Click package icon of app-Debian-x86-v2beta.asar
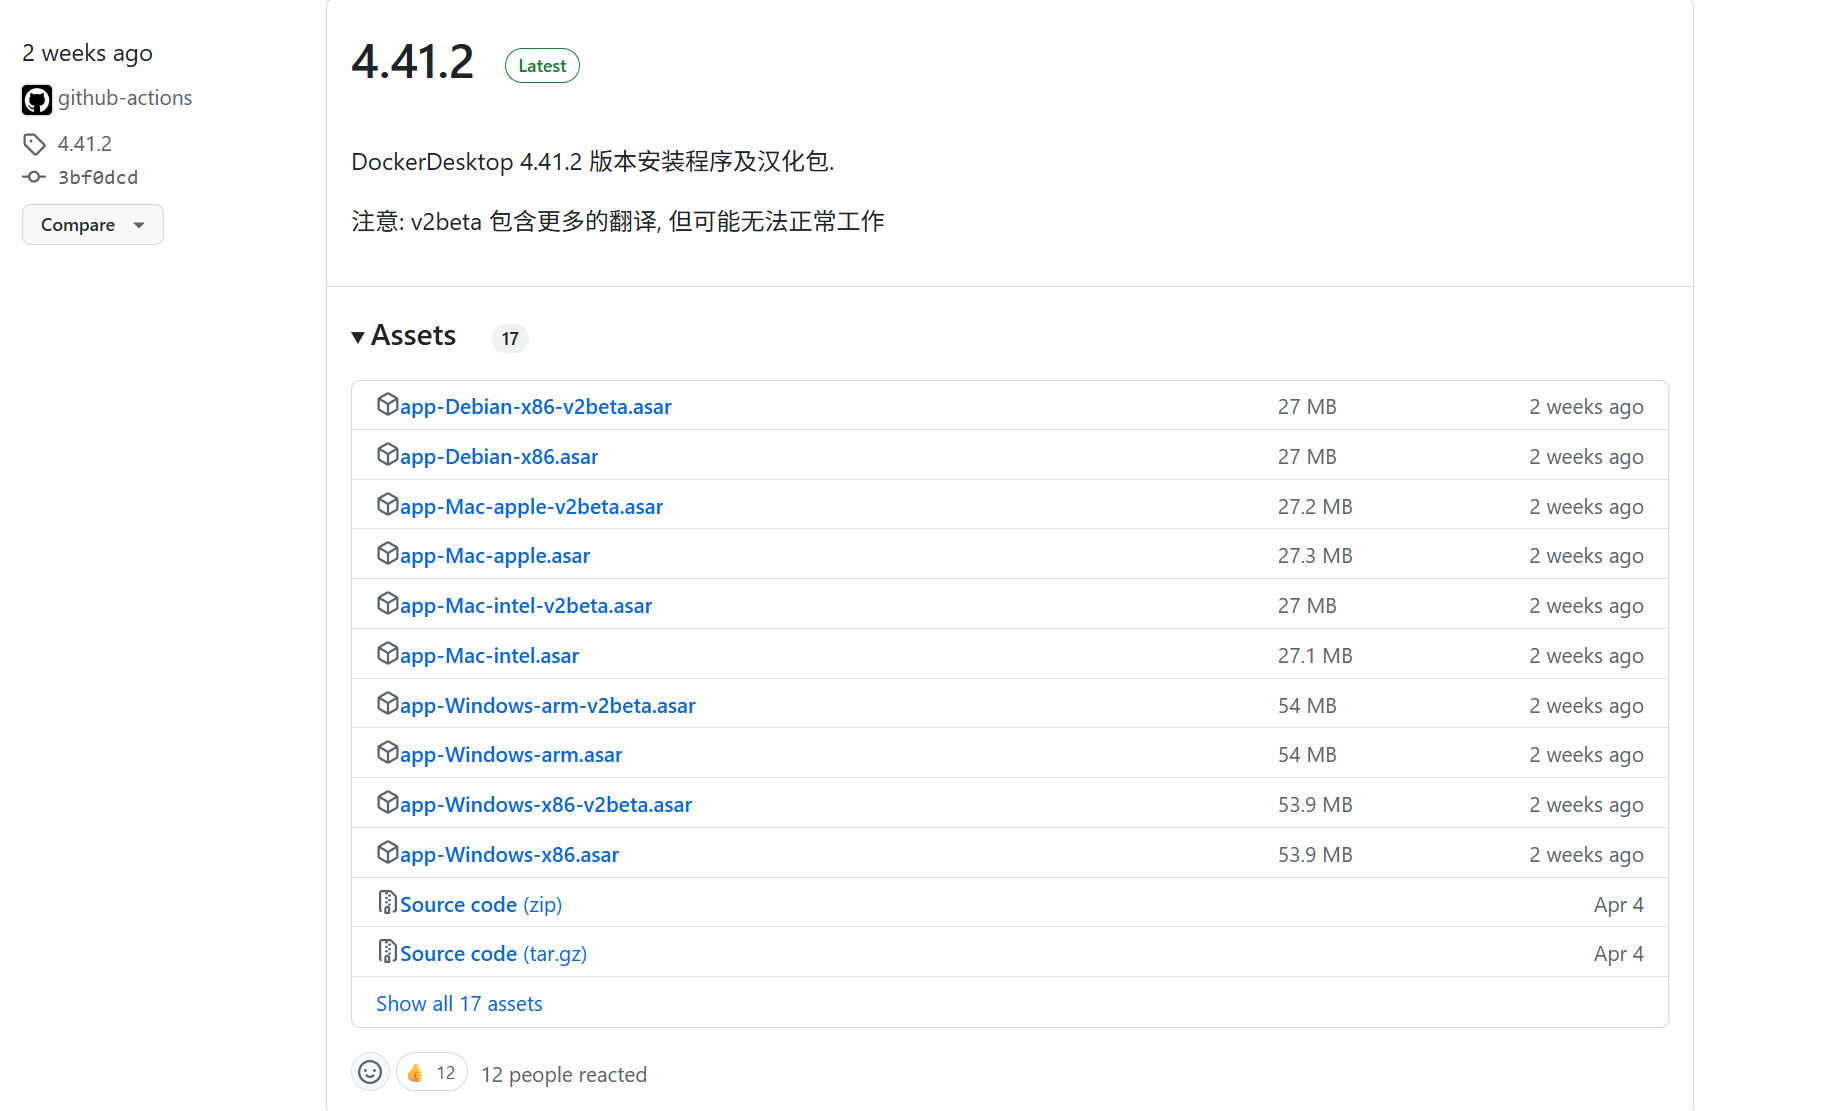 [387, 405]
